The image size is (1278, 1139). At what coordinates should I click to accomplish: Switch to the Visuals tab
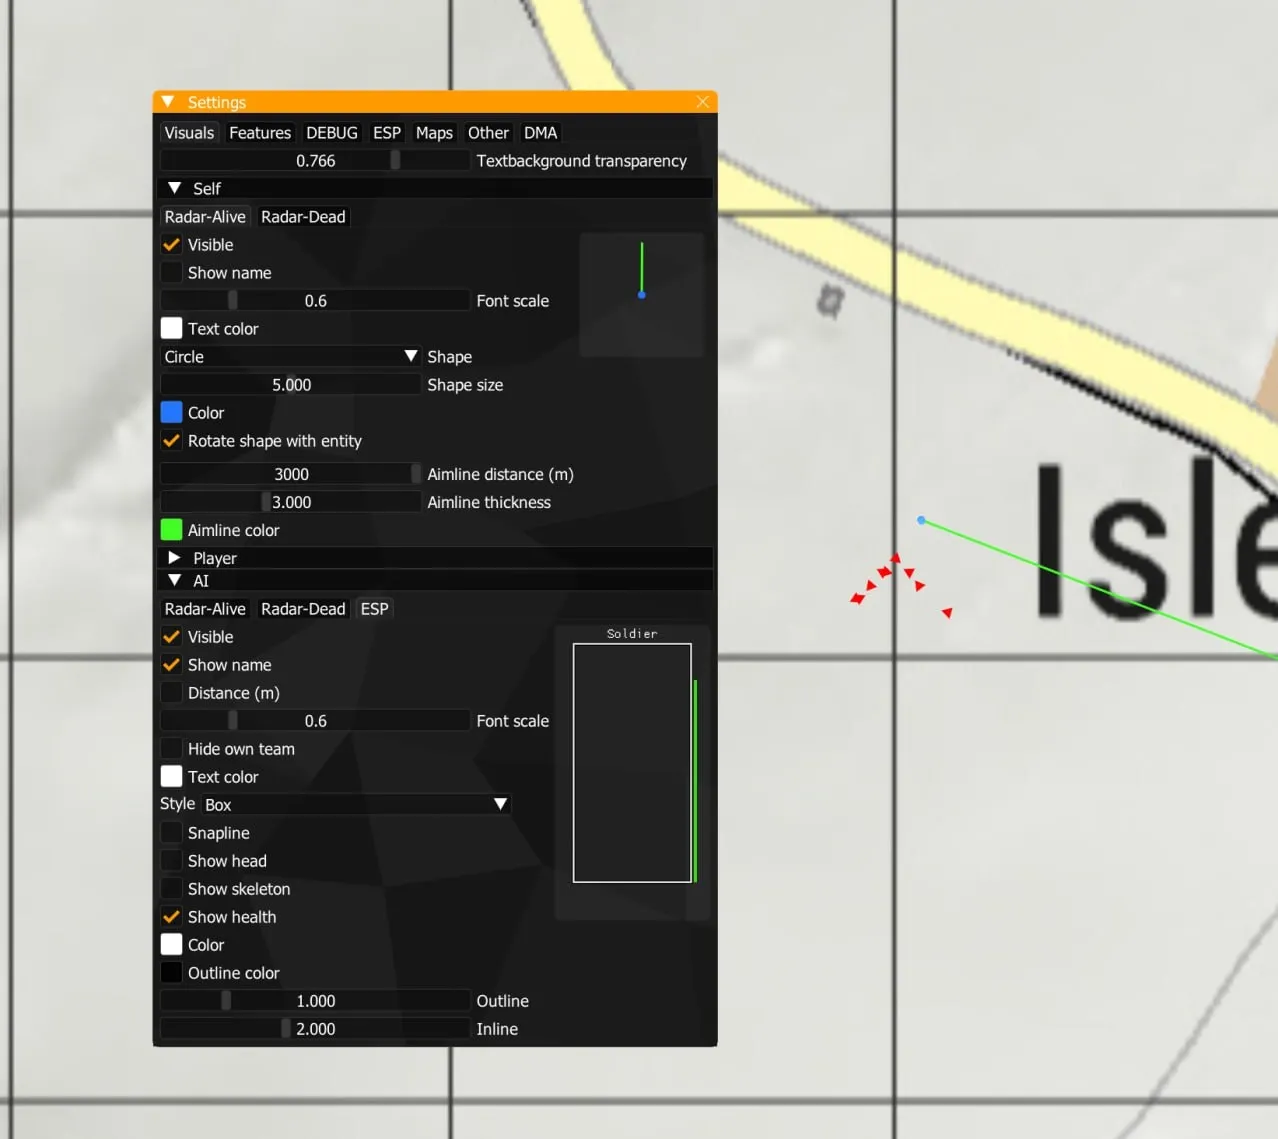(189, 133)
